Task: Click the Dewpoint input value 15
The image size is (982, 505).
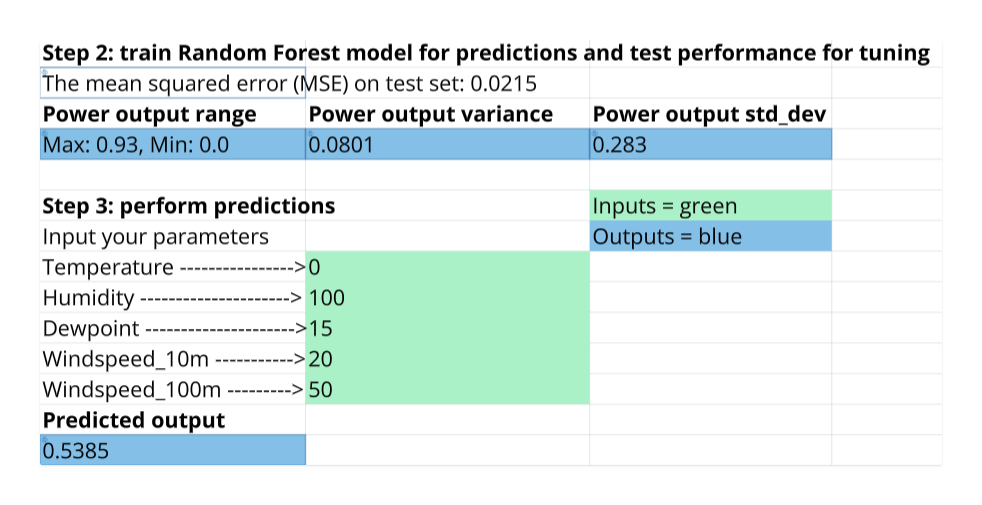Action: click(447, 329)
